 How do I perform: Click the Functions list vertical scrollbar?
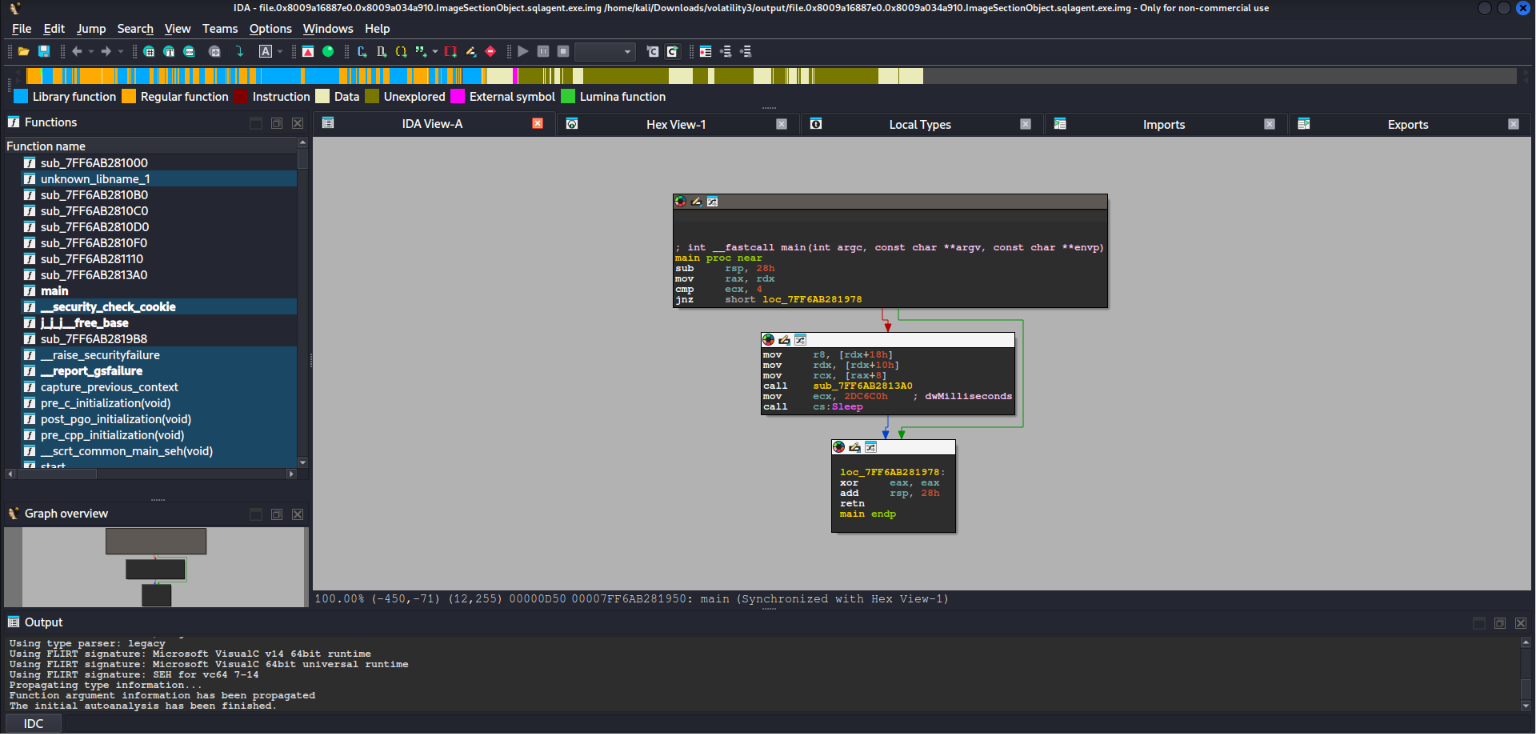(x=304, y=303)
